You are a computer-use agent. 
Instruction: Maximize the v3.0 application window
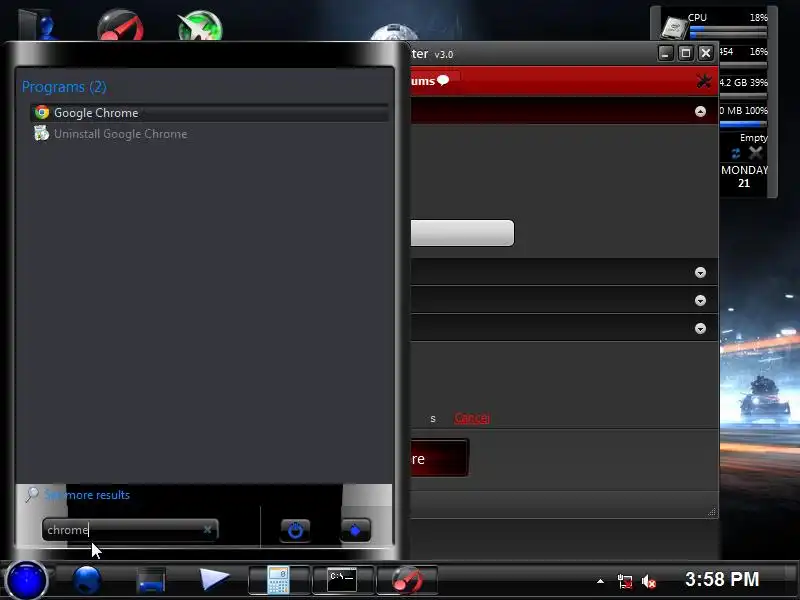pos(686,53)
